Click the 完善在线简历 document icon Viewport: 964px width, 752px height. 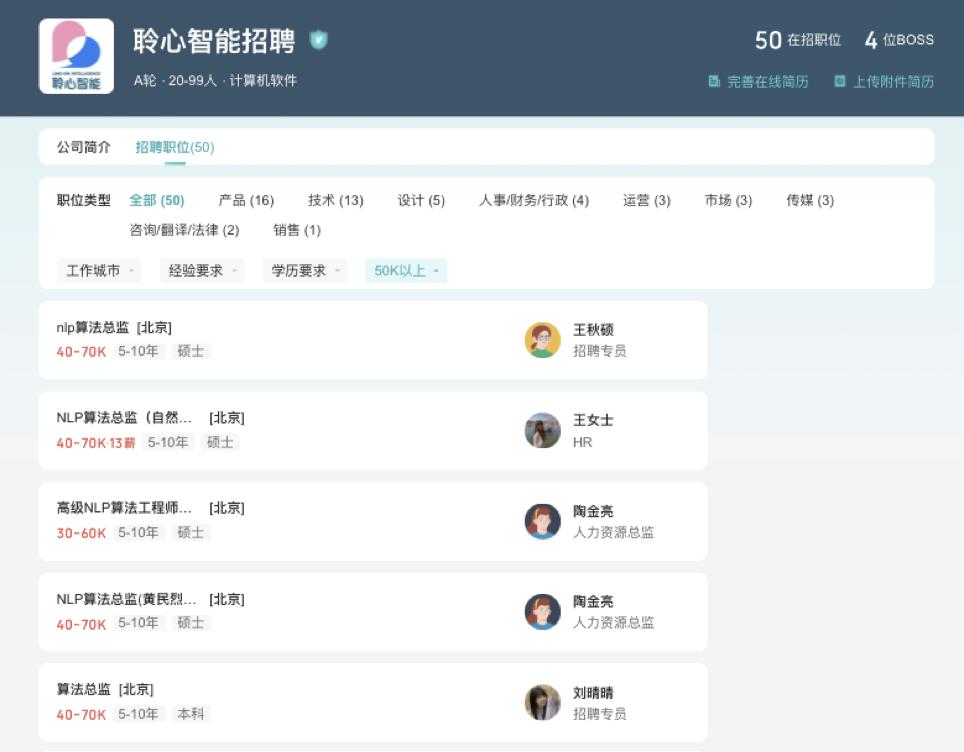[714, 82]
